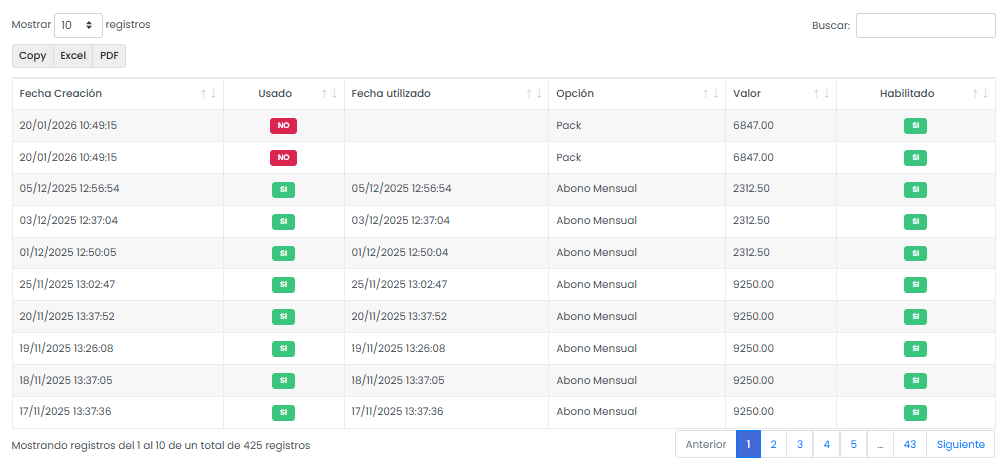The width and height of the screenshot is (1001, 467).
Task: Jump to last page 43
Action: (910, 445)
